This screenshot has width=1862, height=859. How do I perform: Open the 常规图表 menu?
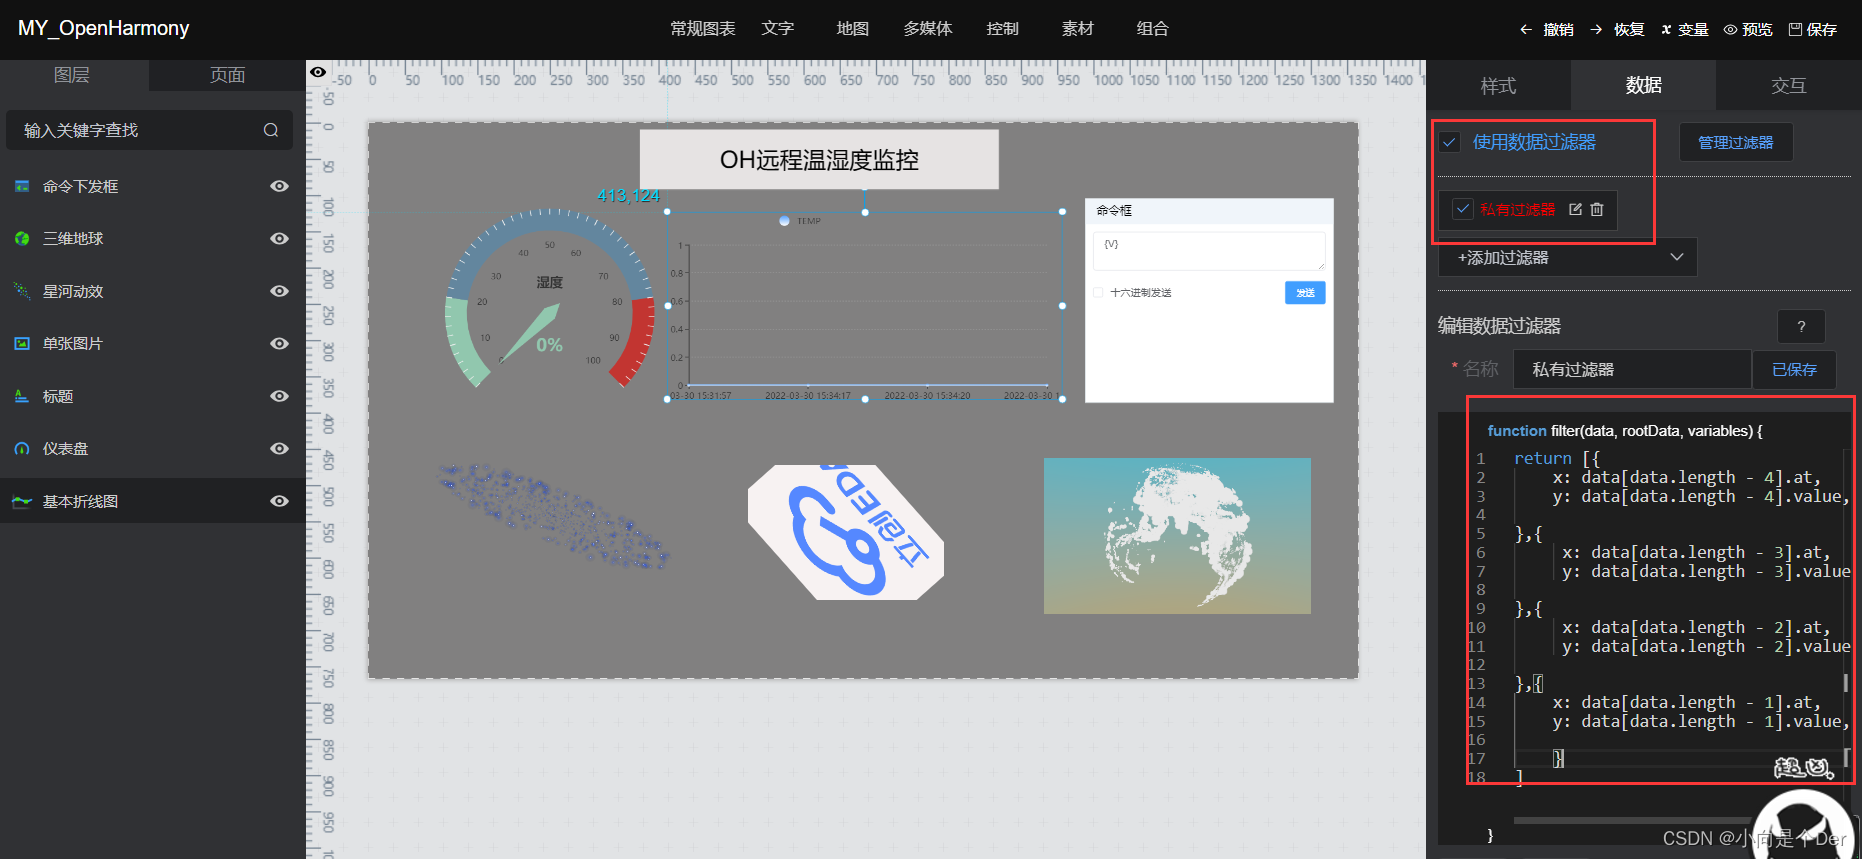703,29
